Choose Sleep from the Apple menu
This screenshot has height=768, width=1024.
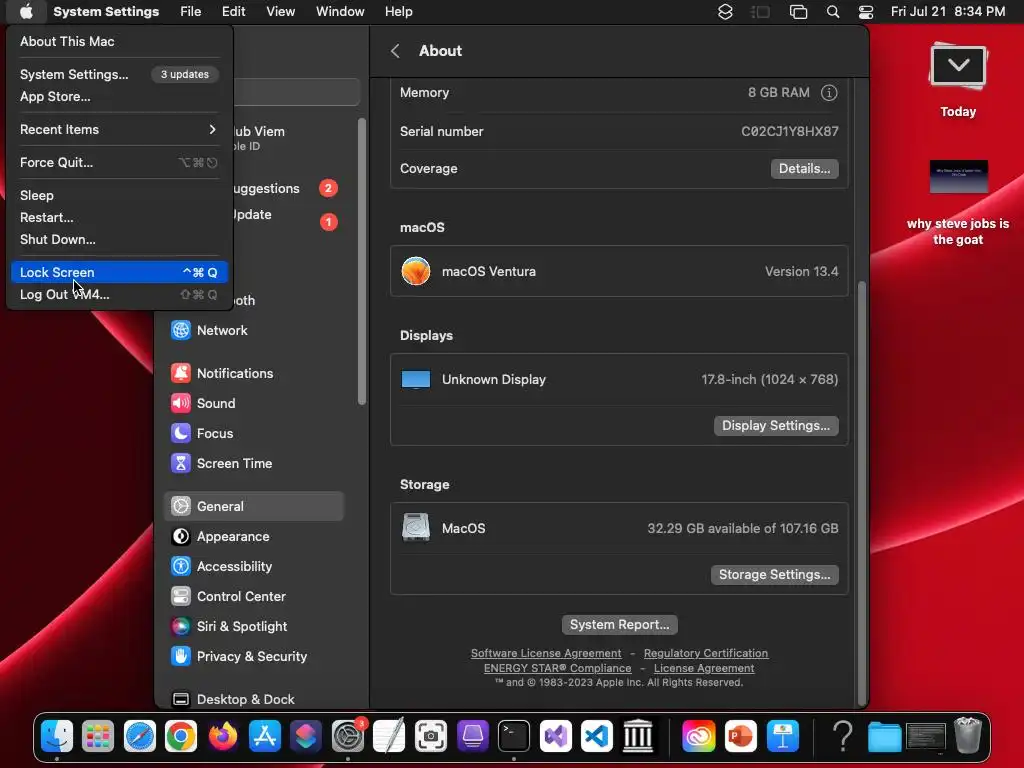point(119,195)
